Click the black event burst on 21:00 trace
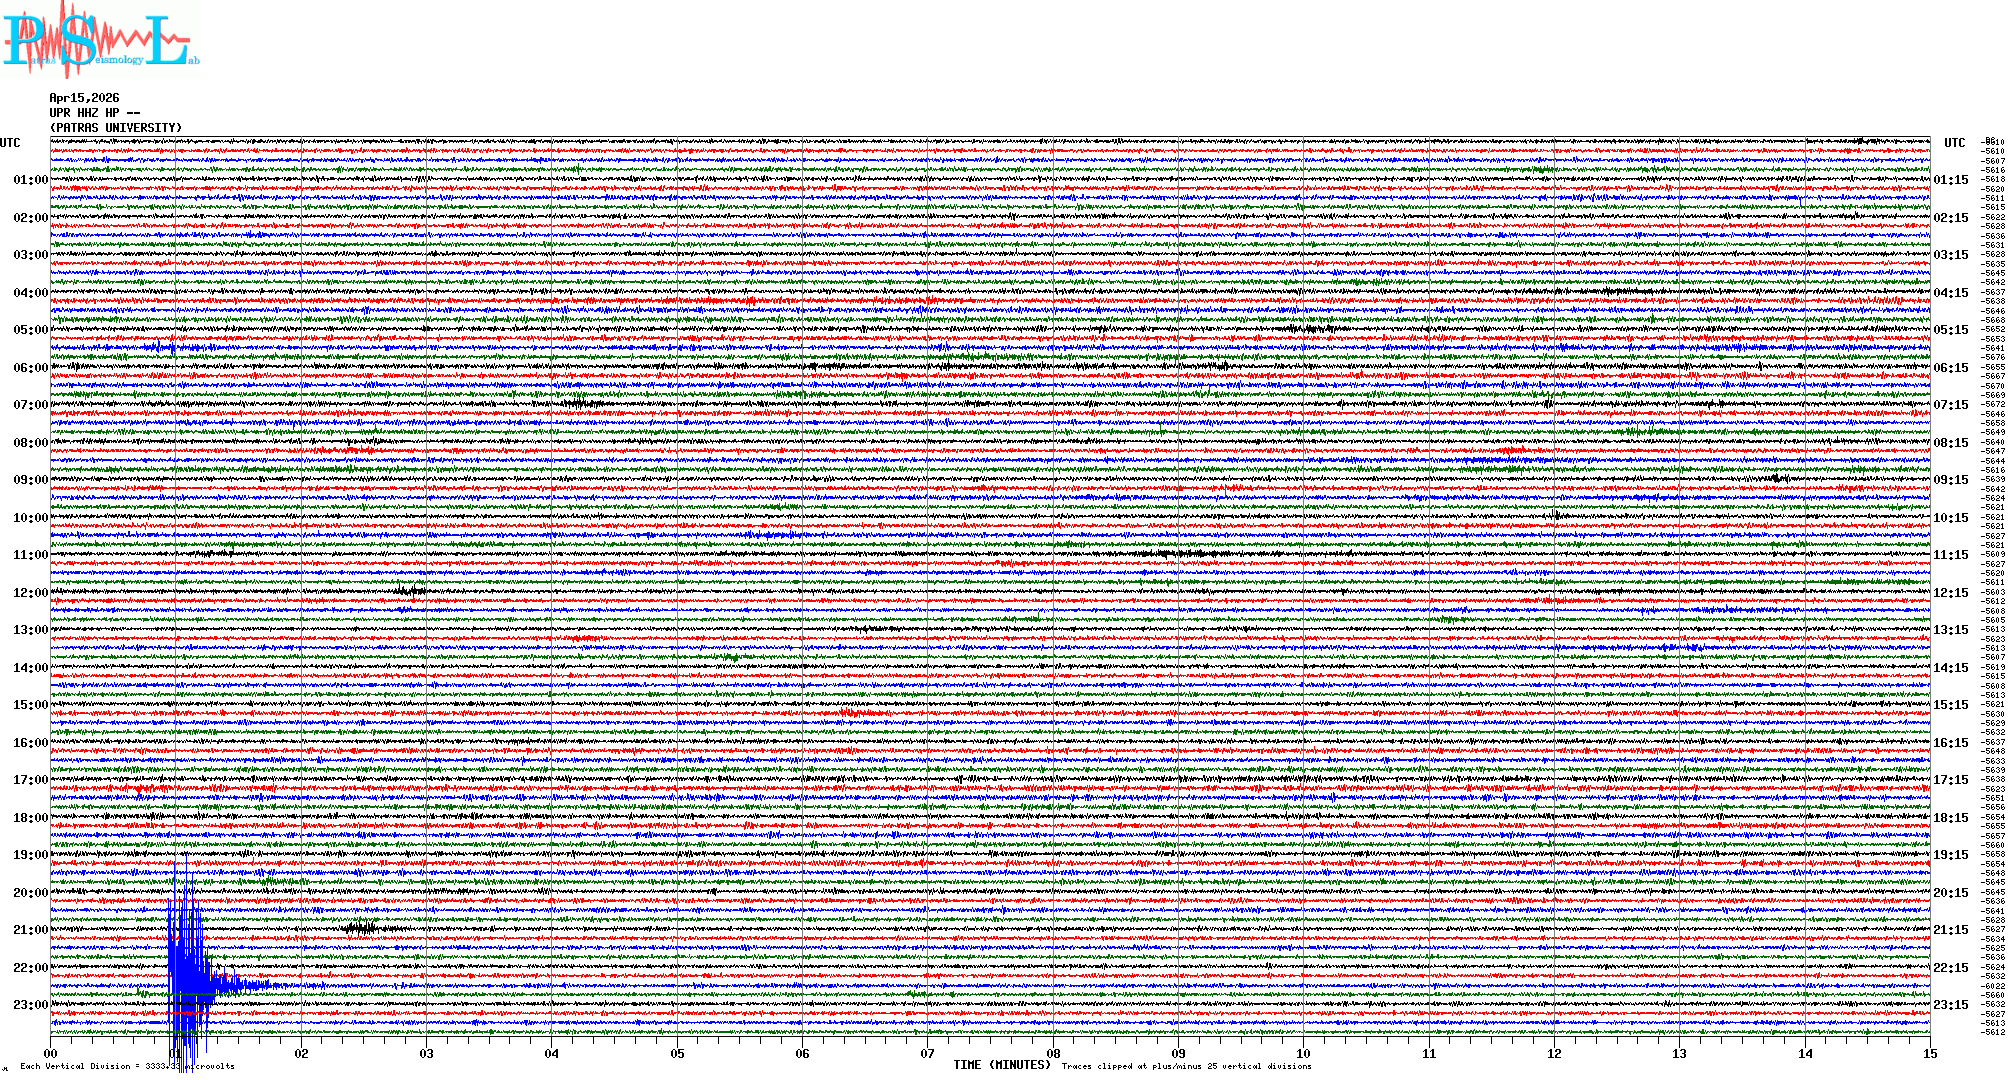Image resolution: width=2010 pixels, height=1080 pixels. coord(360,928)
